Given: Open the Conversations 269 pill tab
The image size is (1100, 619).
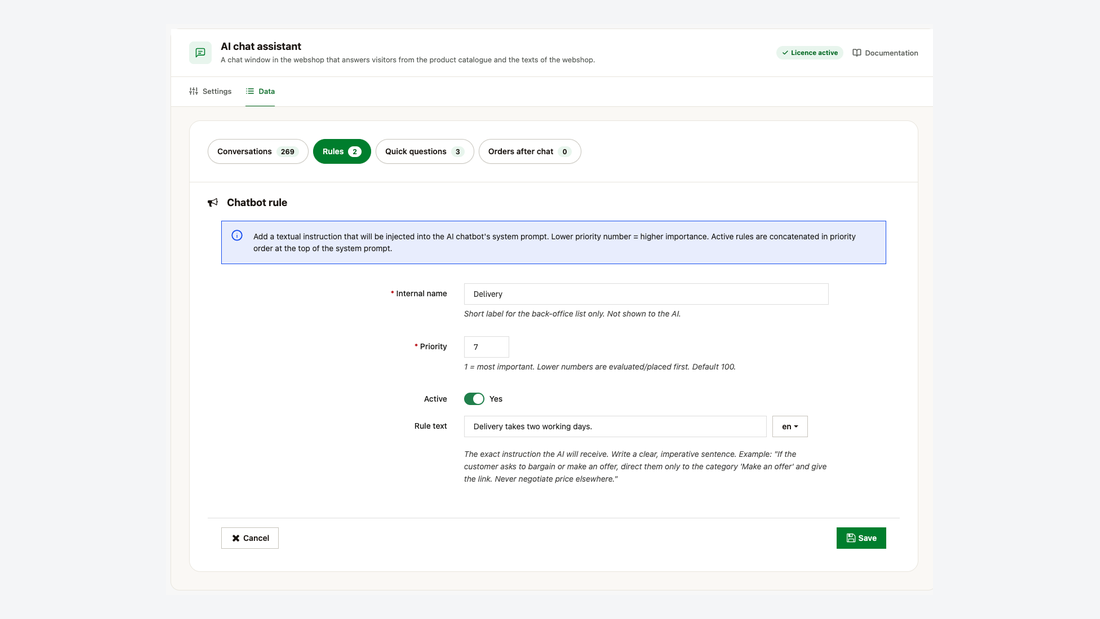Looking at the screenshot, I should click(257, 152).
